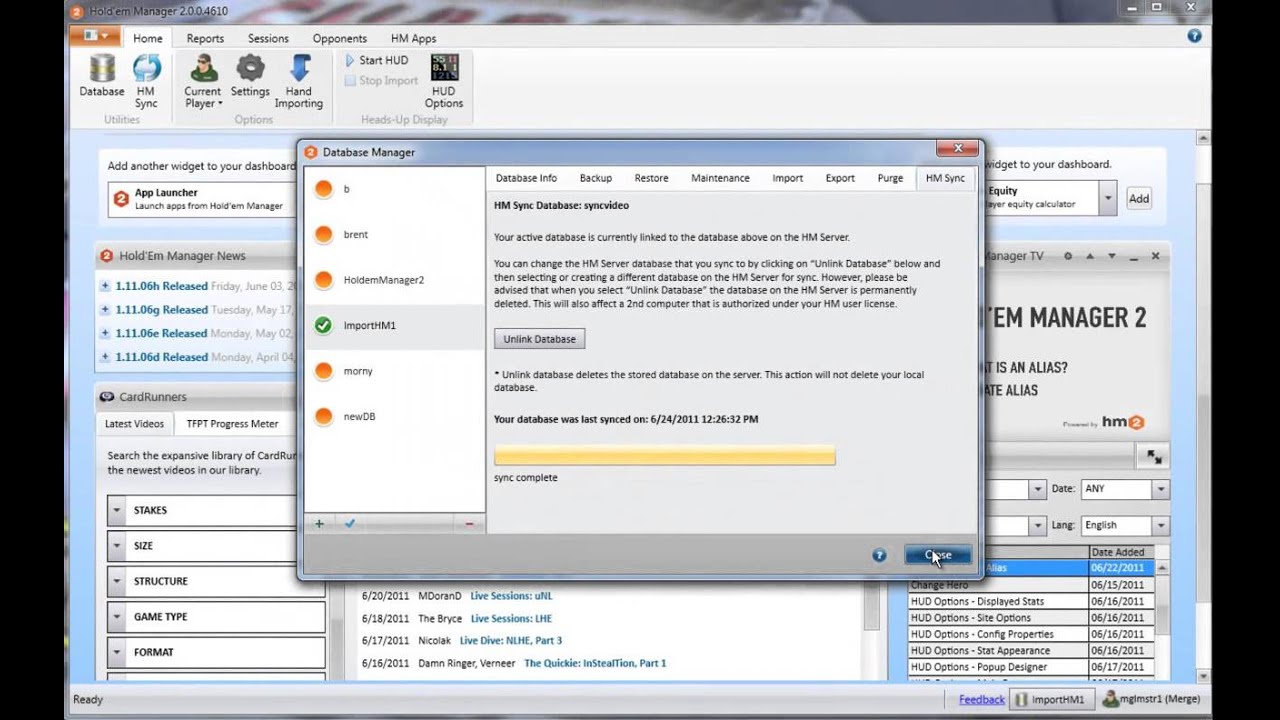Viewport: 1280px width, 720px height.
Task: Click the Close button in Database Manager
Action: (938, 555)
